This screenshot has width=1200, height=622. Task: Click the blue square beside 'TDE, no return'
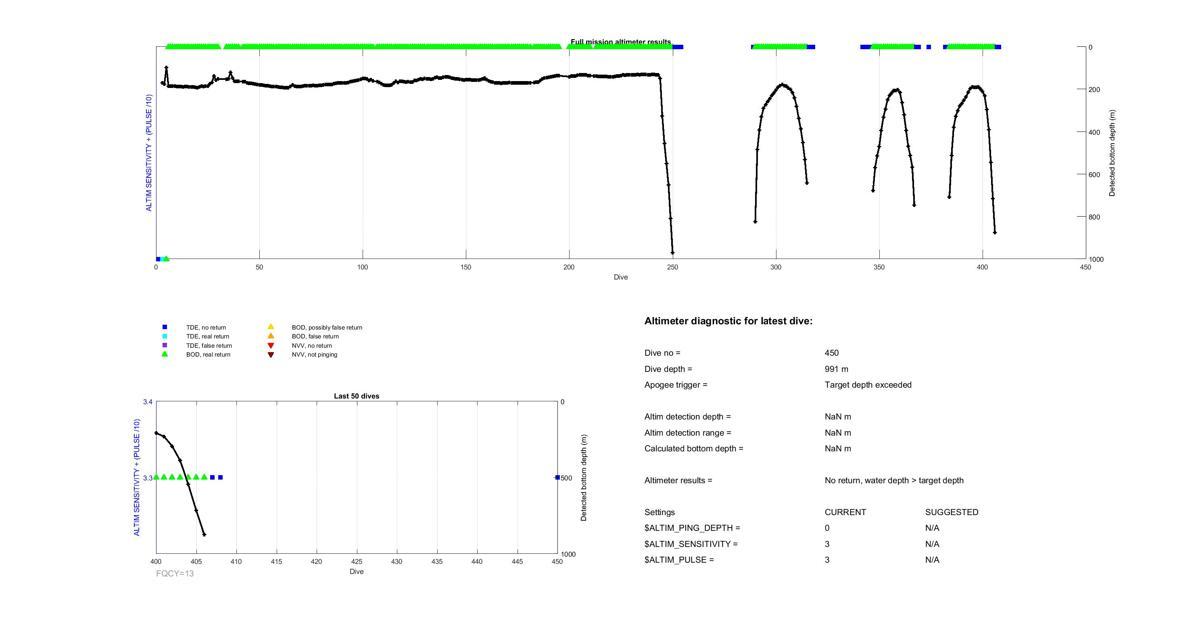(165, 327)
